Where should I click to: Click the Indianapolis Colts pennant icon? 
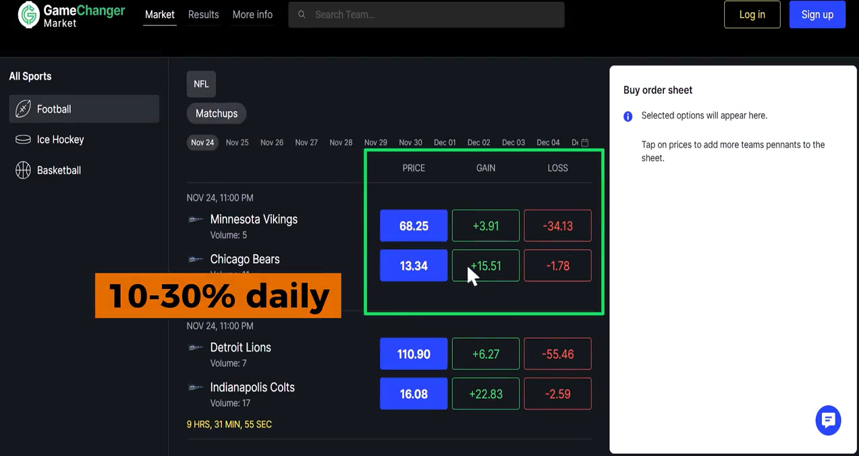click(x=196, y=387)
